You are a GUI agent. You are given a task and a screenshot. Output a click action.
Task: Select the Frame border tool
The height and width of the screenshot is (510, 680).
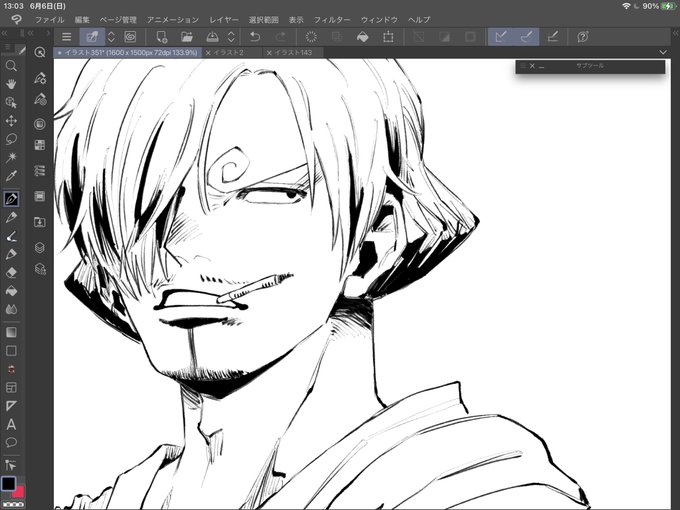pyautogui.click(x=11, y=387)
